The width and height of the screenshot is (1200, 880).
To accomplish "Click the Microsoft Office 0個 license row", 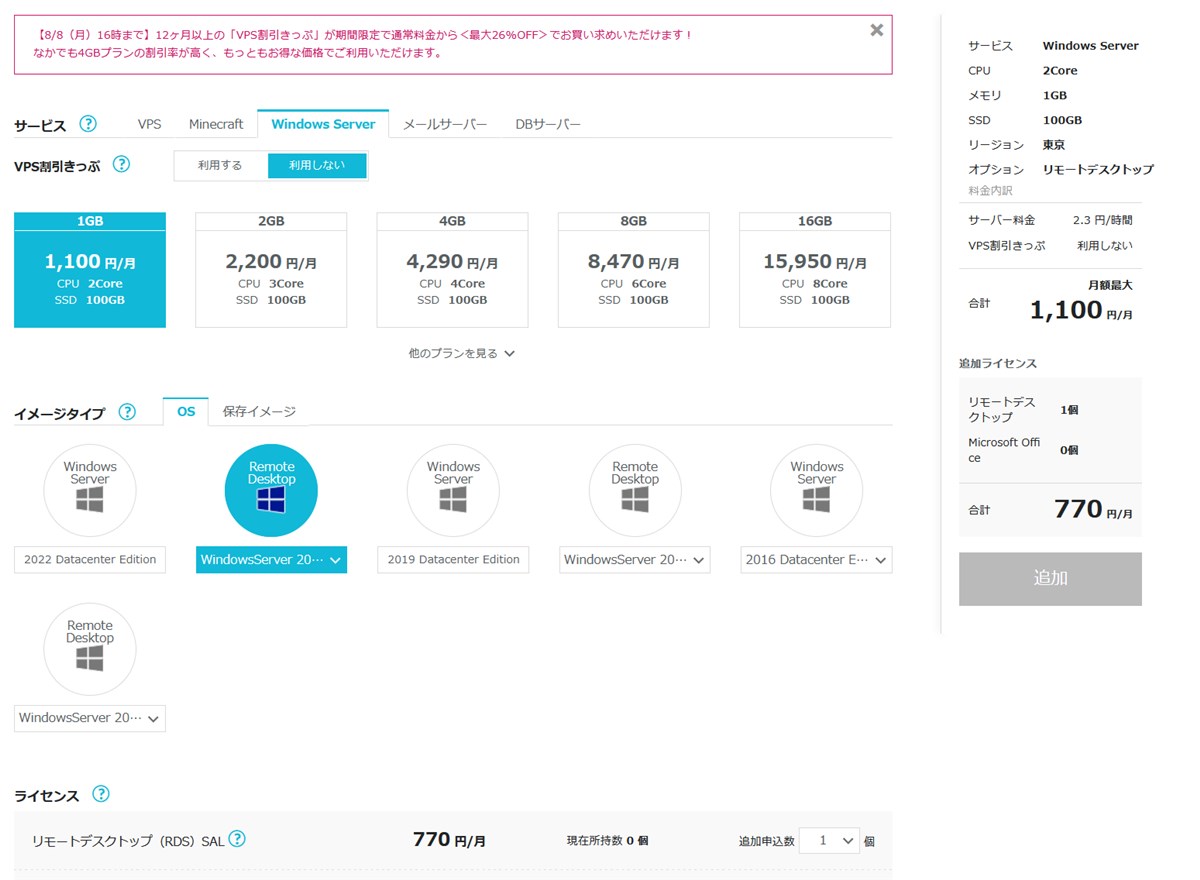I will pos(1050,450).
